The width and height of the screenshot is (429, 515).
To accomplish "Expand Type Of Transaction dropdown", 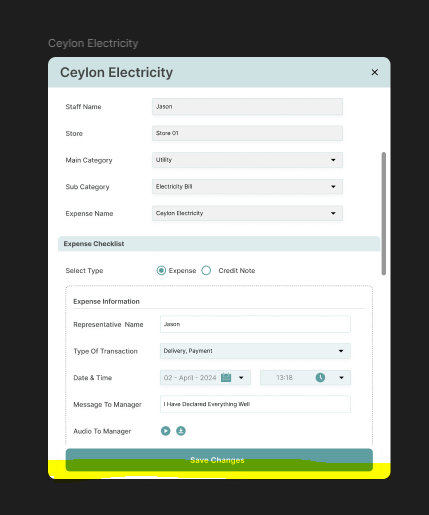I will point(255,351).
